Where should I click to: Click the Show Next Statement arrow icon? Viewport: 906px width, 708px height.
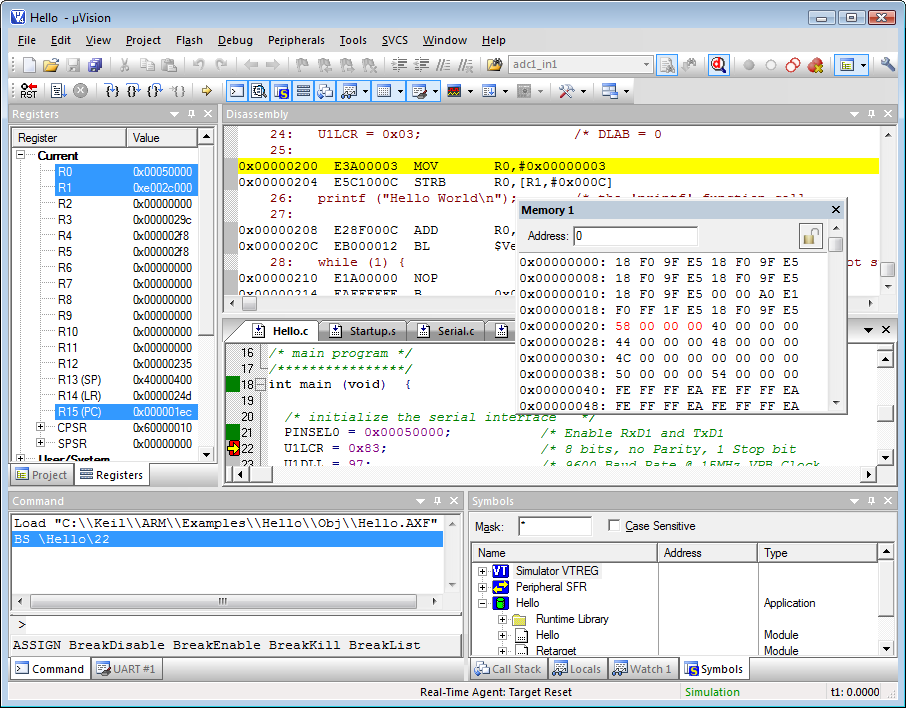pos(207,91)
